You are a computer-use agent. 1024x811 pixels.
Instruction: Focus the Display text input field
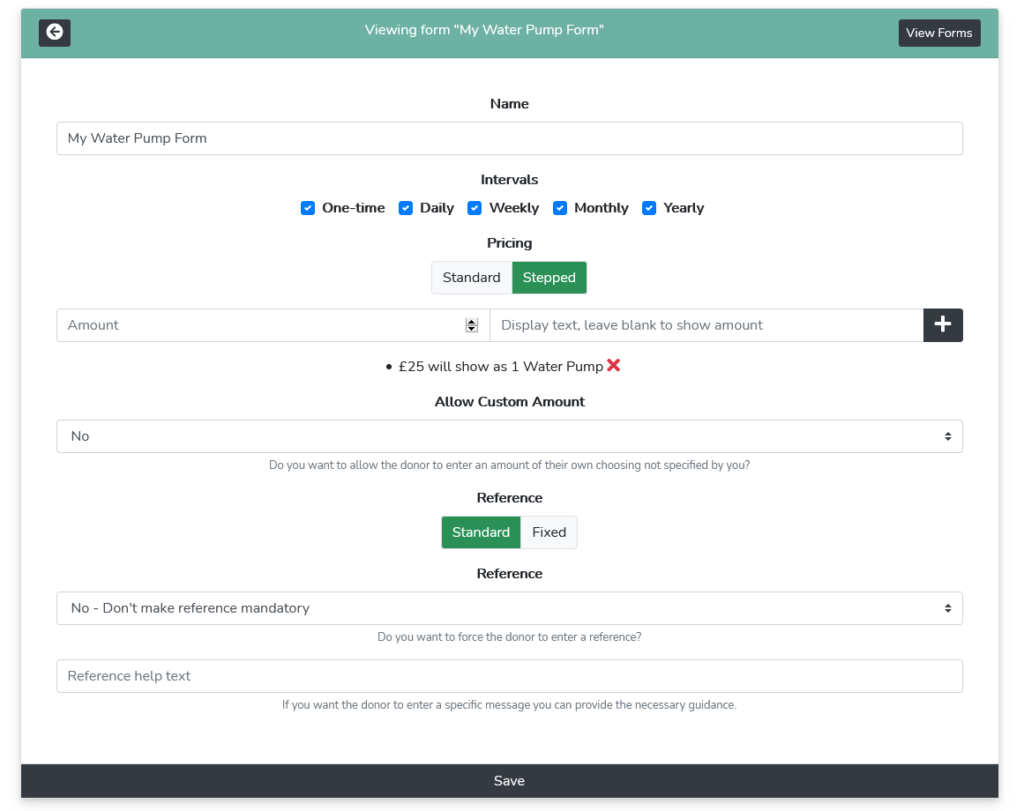[x=706, y=325]
